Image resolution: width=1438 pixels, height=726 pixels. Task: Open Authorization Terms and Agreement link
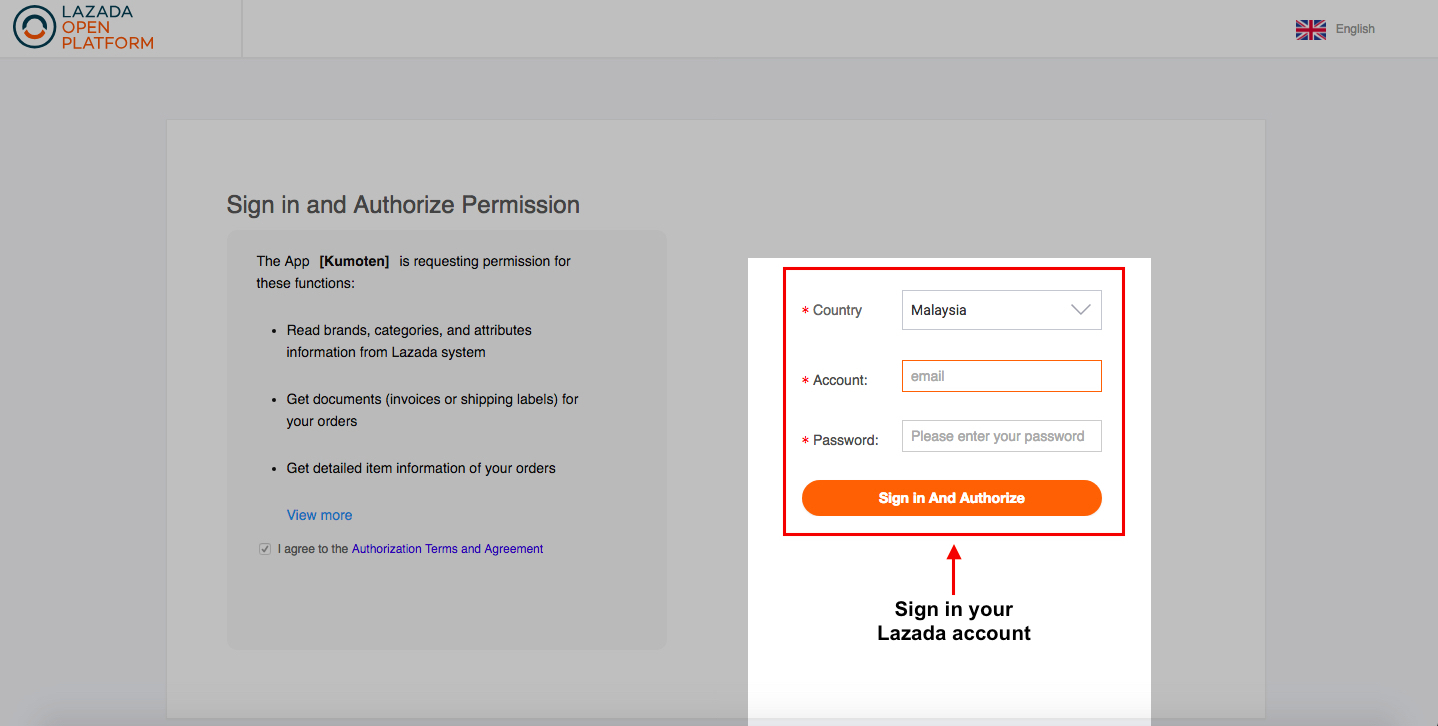tap(447, 549)
